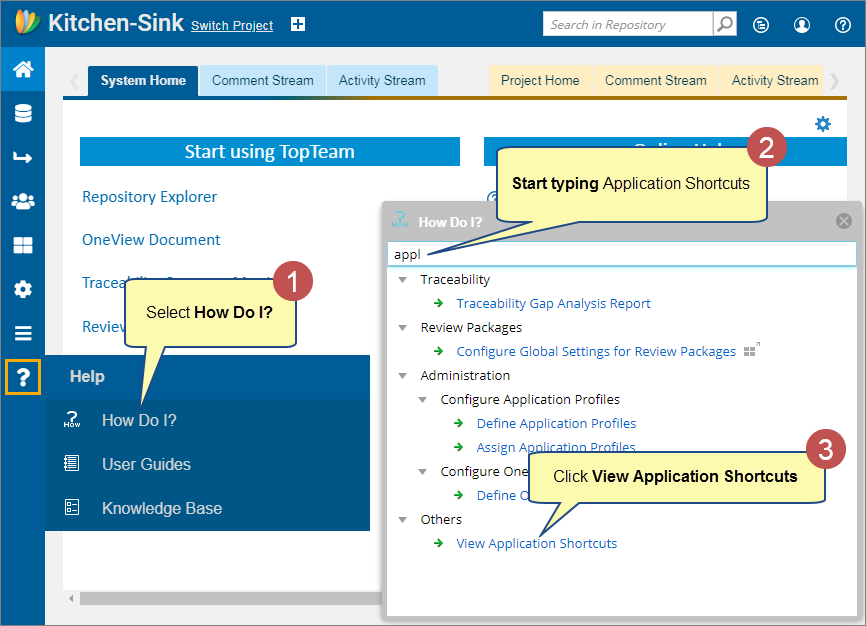This screenshot has width=866, height=626.
Task: Click the hamburger menu icon in the sidebar
Action: click(x=23, y=333)
